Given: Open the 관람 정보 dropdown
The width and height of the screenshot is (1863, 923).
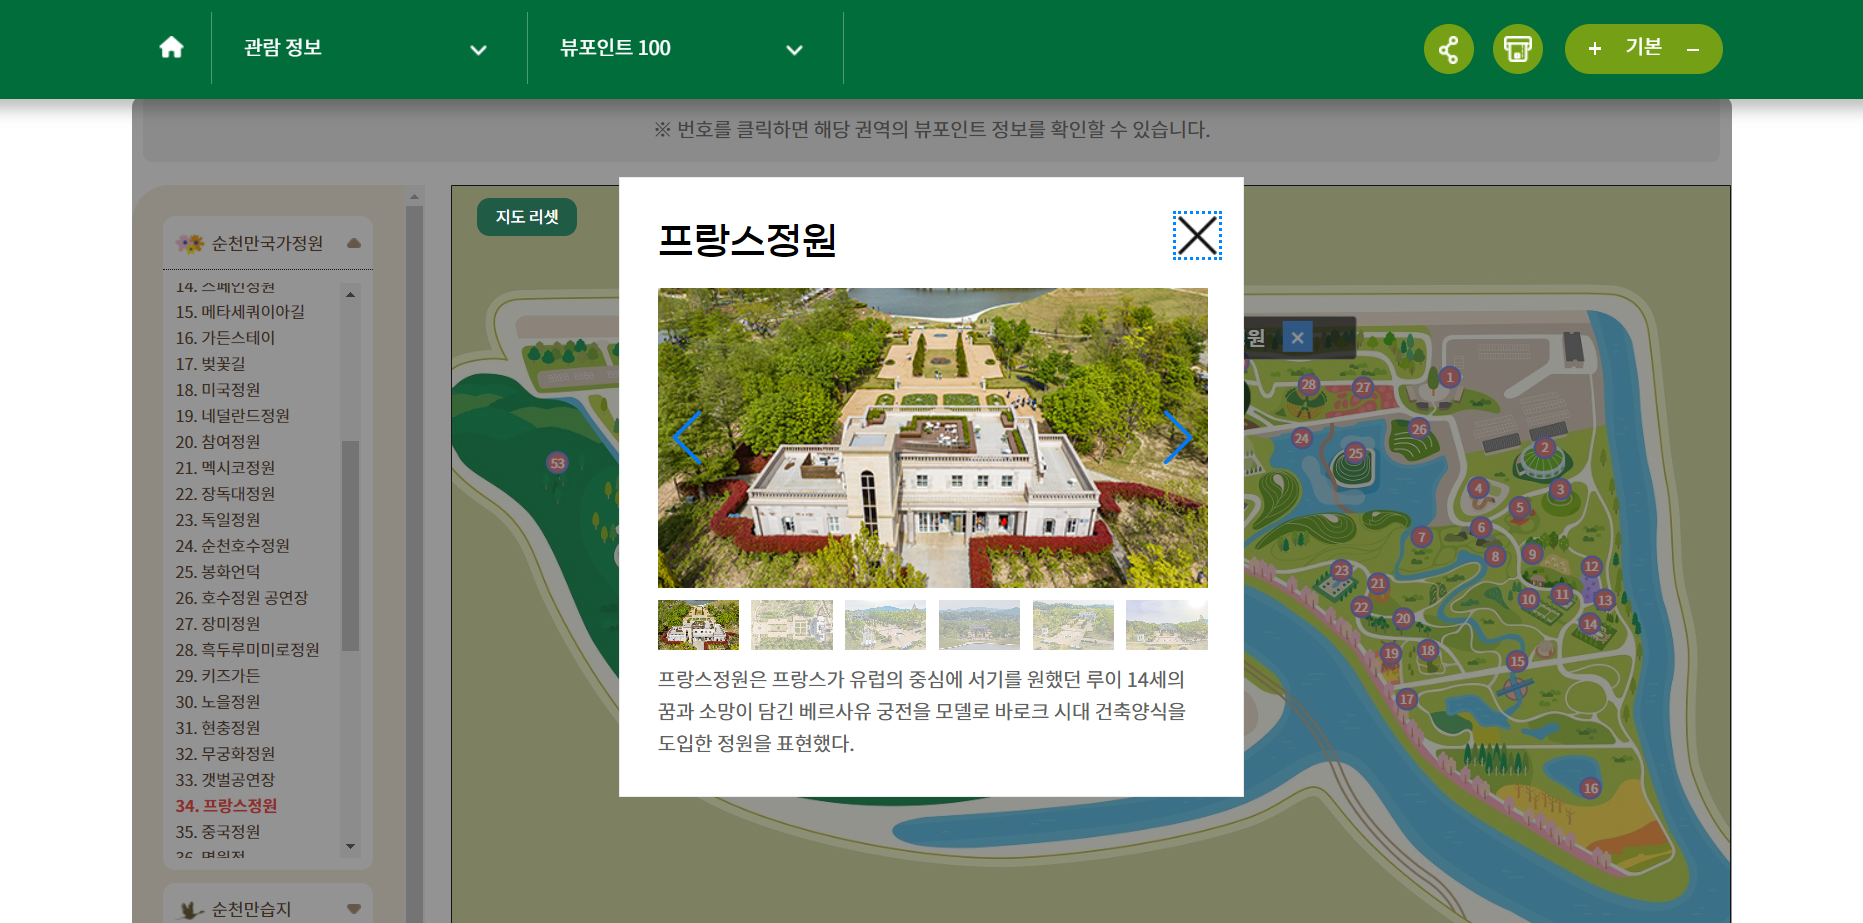Looking at the screenshot, I should pyautogui.click(x=367, y=47).
